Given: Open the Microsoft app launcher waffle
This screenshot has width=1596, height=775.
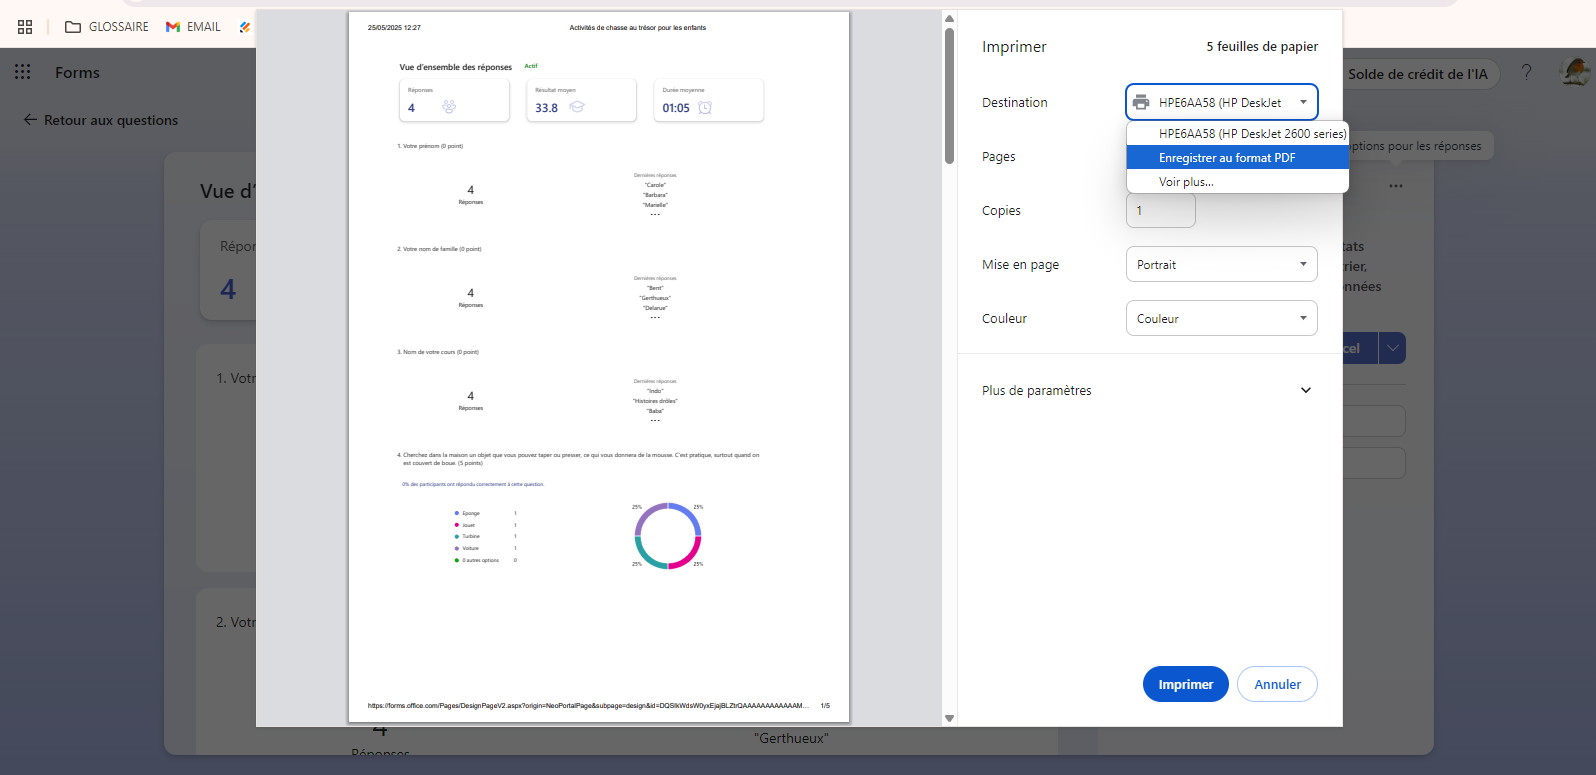Looking at the screenshot, I should coord(23,72).
